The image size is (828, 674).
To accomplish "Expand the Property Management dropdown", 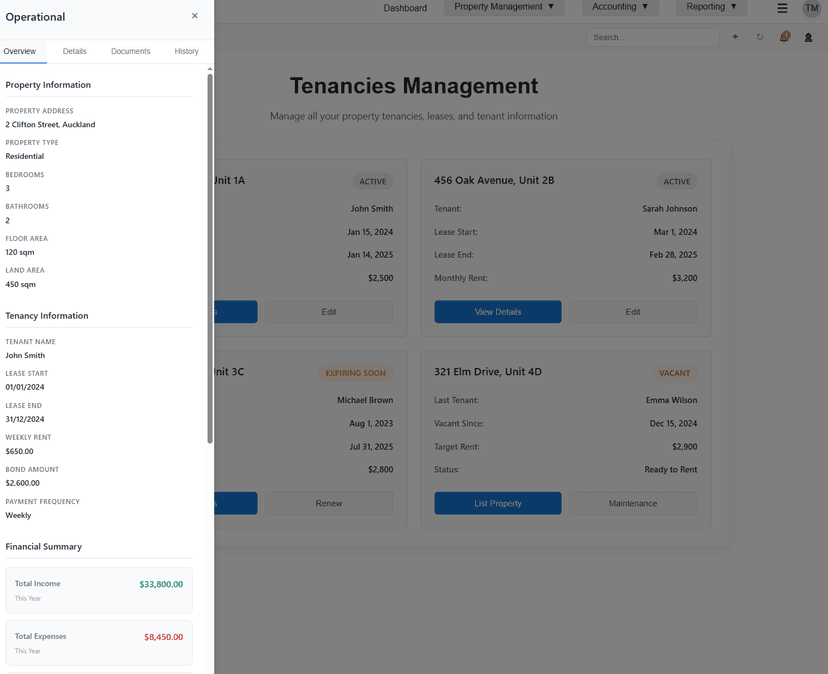I will pos(504,7).
